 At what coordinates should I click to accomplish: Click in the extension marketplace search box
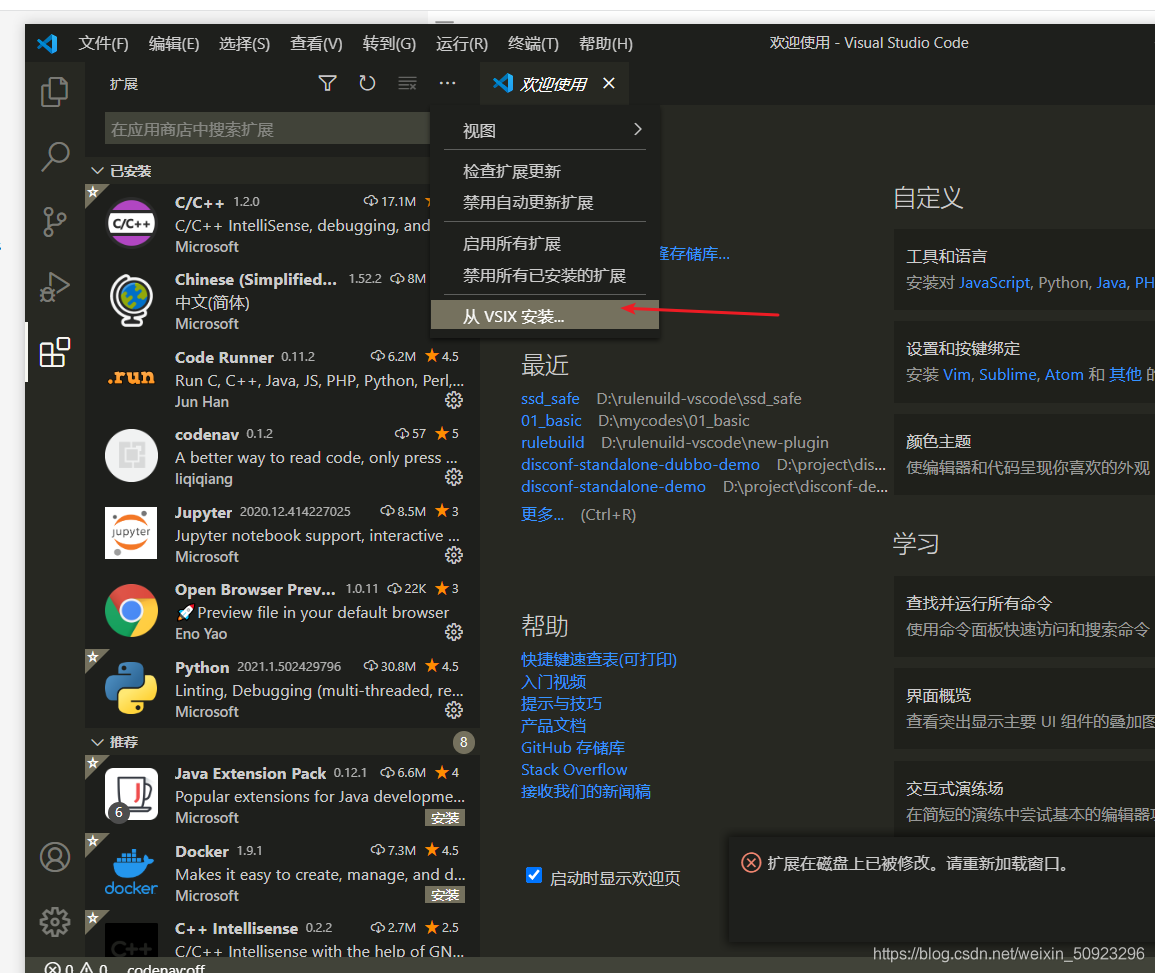267,129
